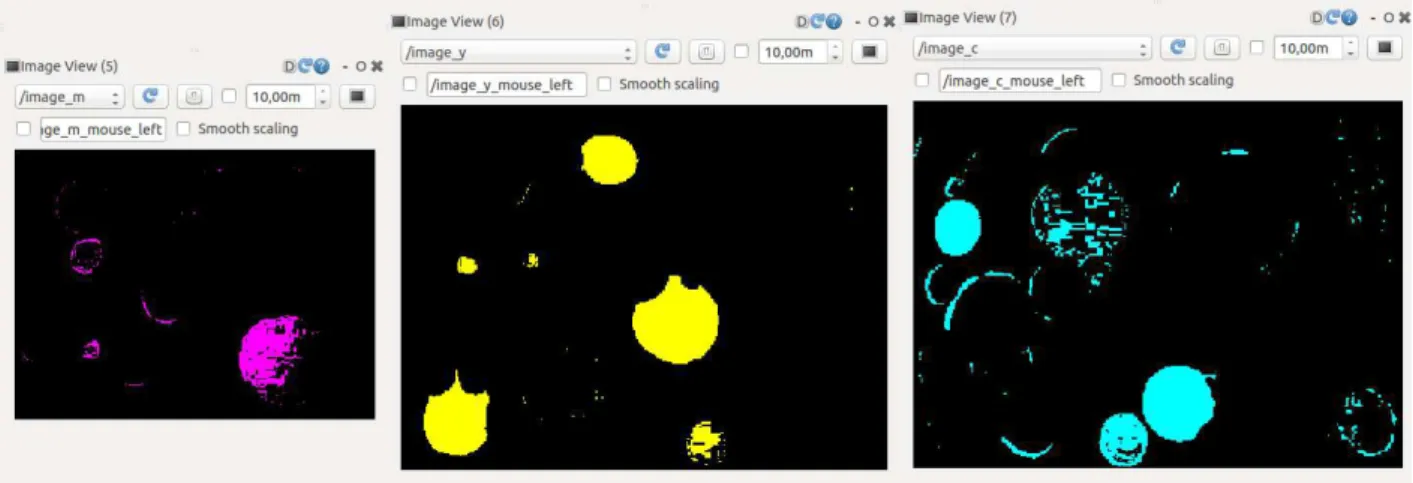1413x483 pixels.
Task: Close the Image View (7) panel
Action: coord(1405,18)
